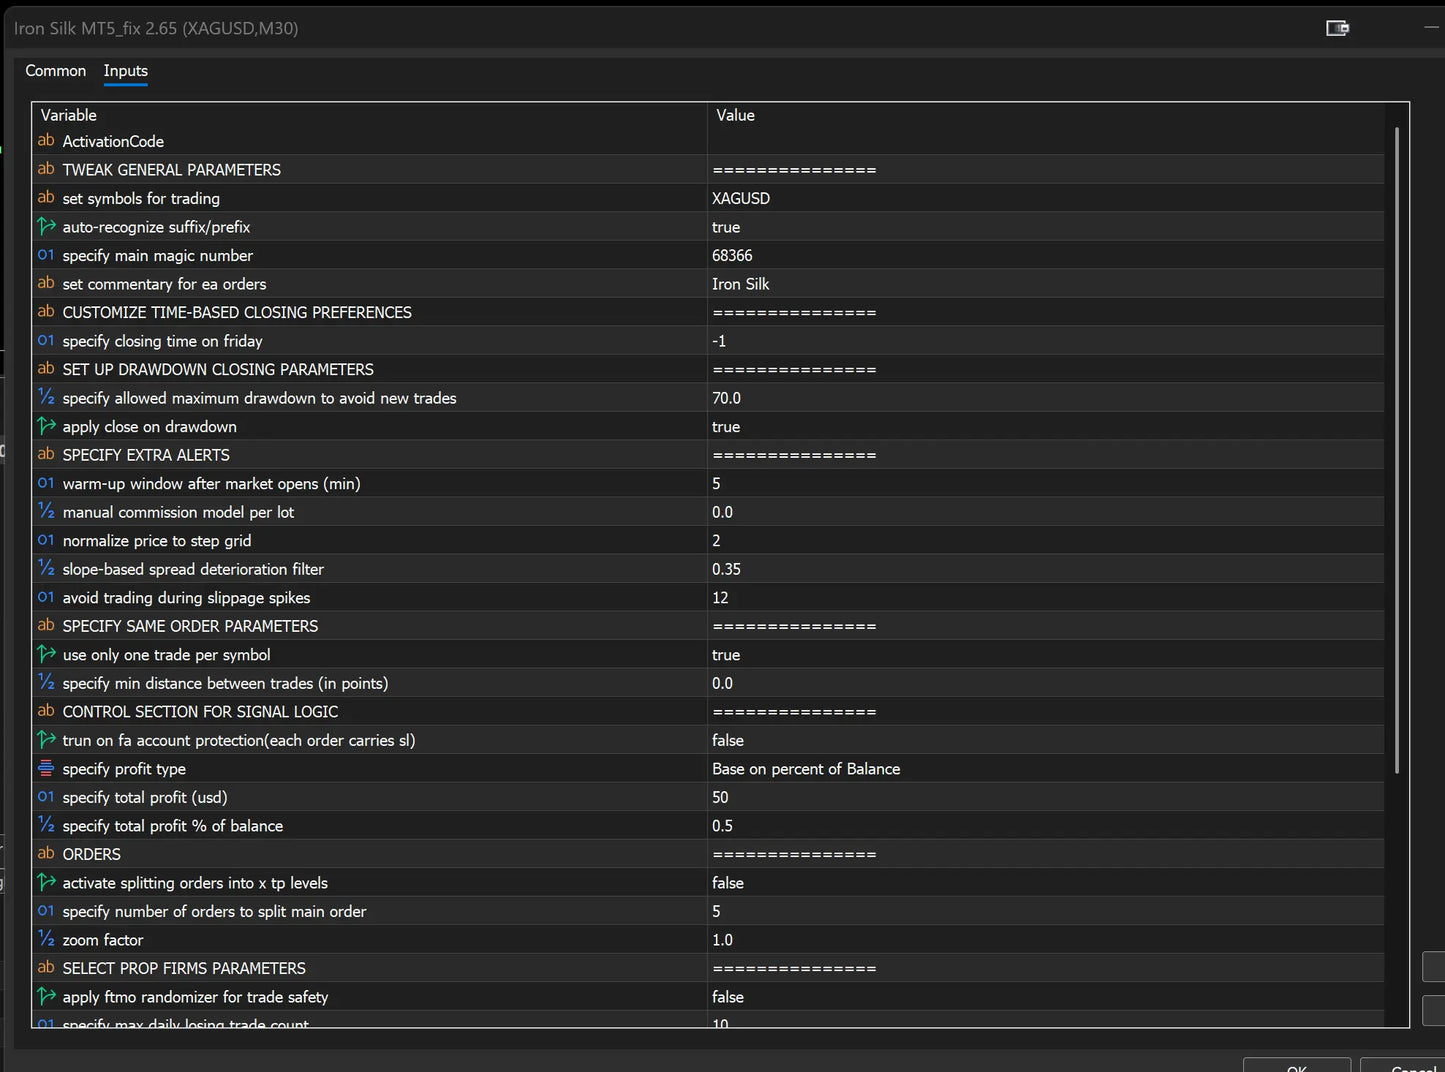Click the integer icon for avoid trading during slippage spikes
The image size is (1445, 1072).
coord(46,597)
